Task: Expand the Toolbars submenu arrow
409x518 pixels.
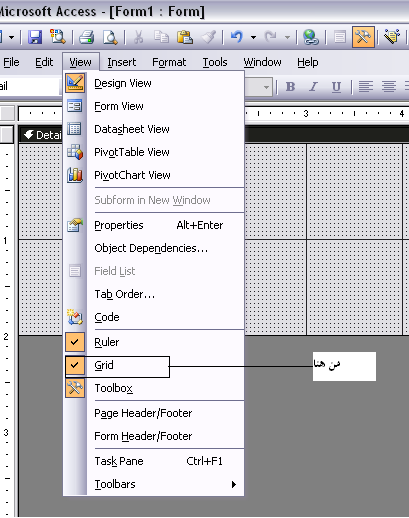Action: (234, 484)
